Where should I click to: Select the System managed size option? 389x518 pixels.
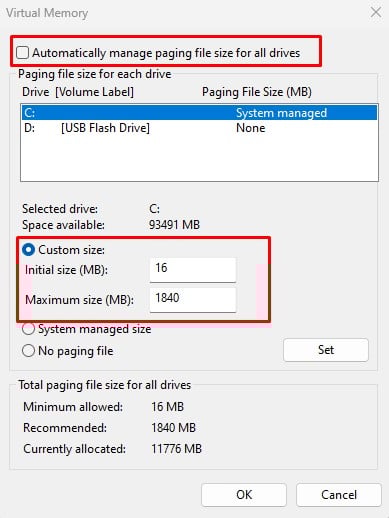tap(28, 329)
